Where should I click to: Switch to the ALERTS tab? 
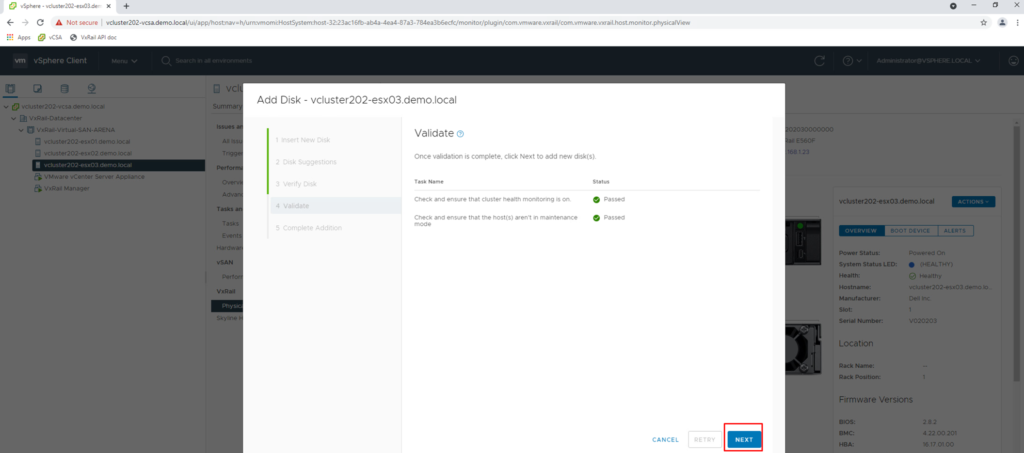[955, 231]
